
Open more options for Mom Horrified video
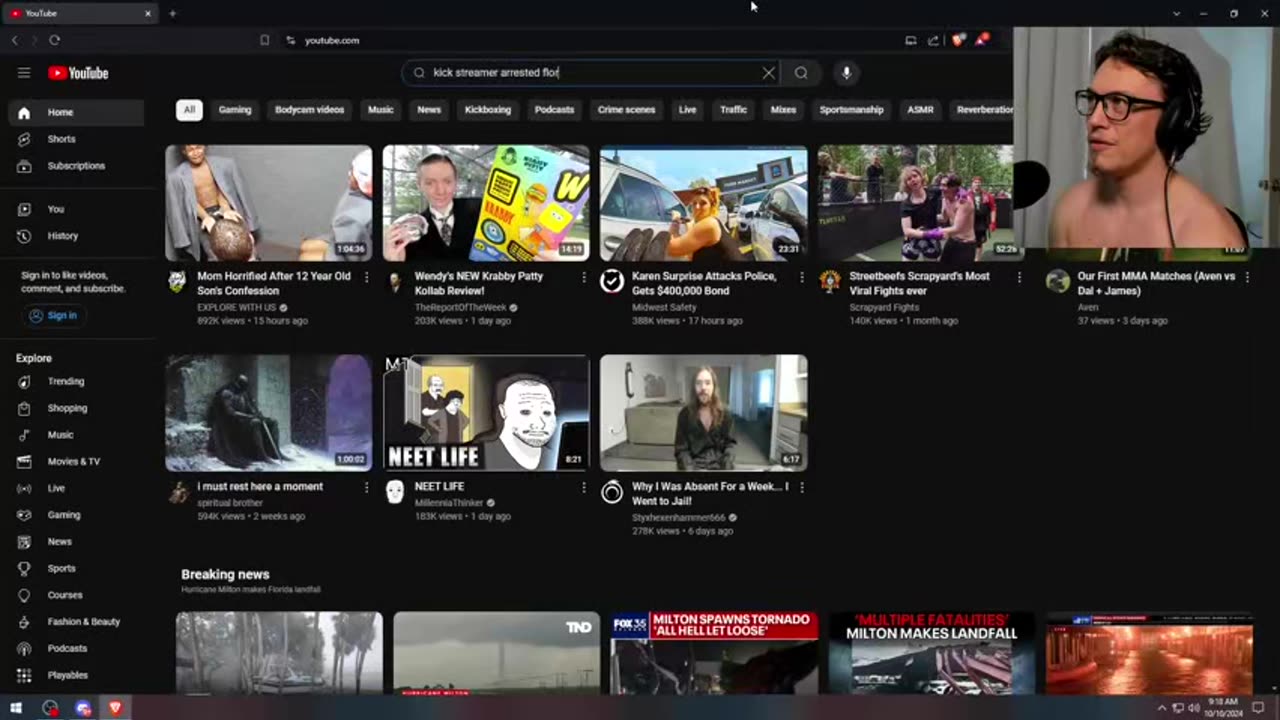point(366,277)
